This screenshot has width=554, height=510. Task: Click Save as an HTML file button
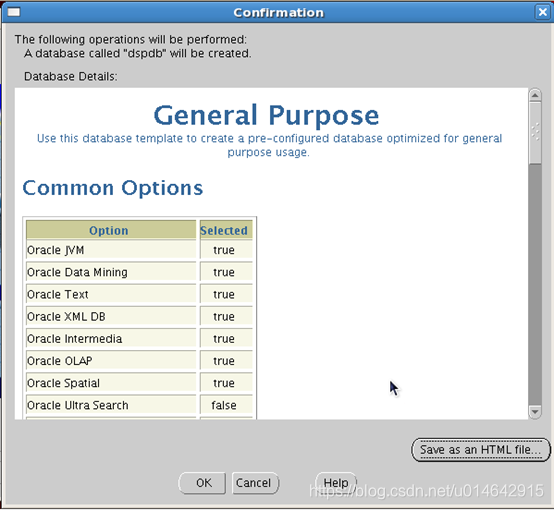pos(481,450)
